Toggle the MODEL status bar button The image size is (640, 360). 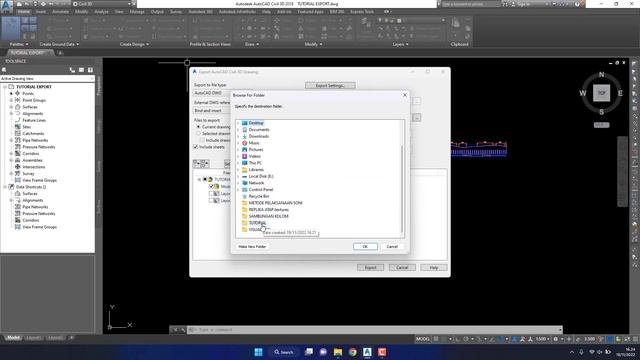tap(422, 339)
